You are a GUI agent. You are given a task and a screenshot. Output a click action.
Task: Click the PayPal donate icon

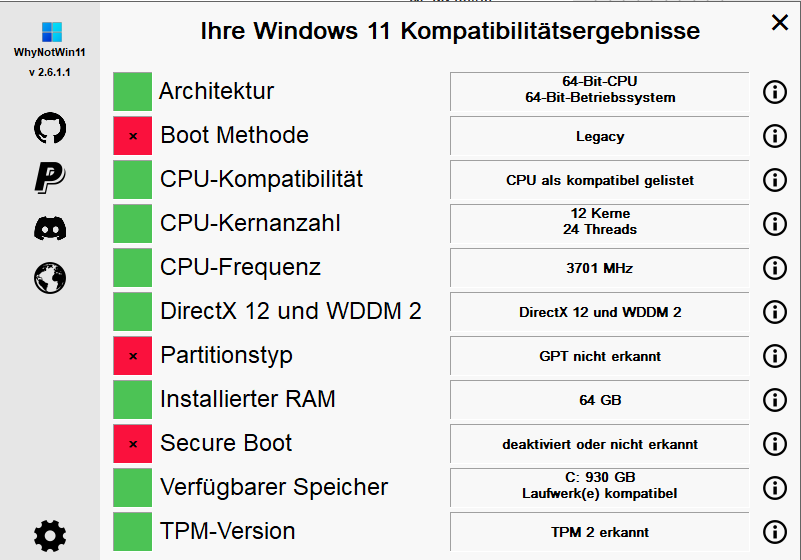[50, 177]
